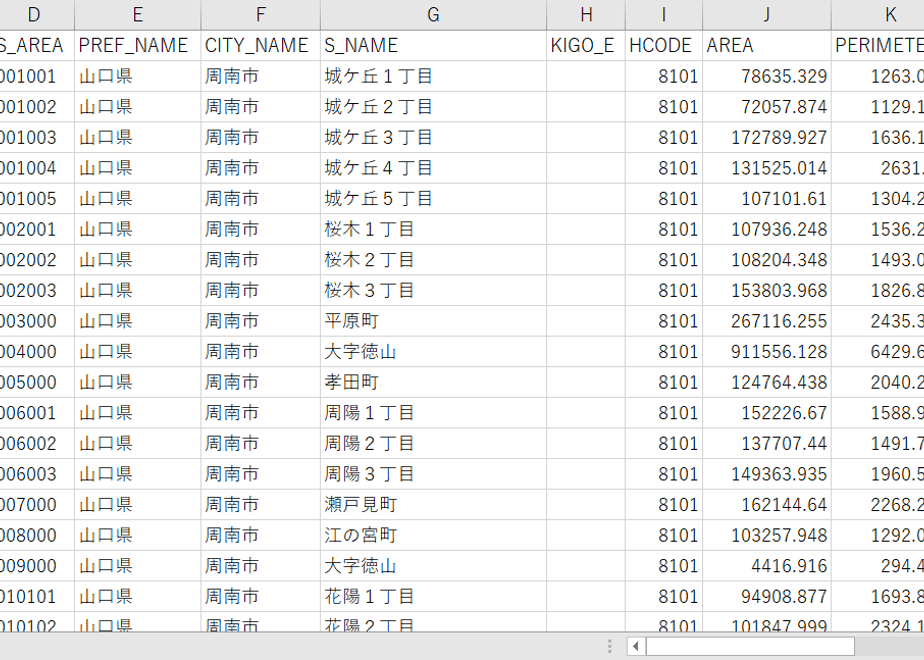Select AREA value 103257.948

coord(767,536)
